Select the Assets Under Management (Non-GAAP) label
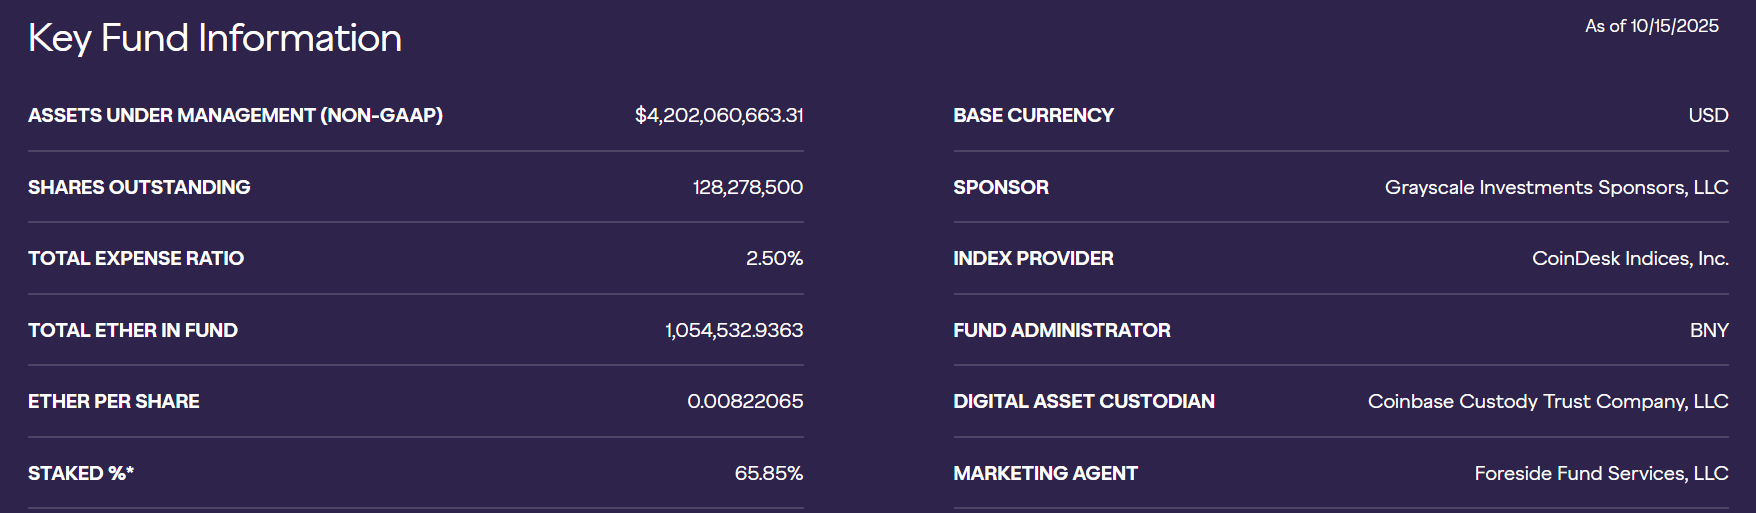The height and width of the screenshot is (513, 1756). (x=235, y=115)
